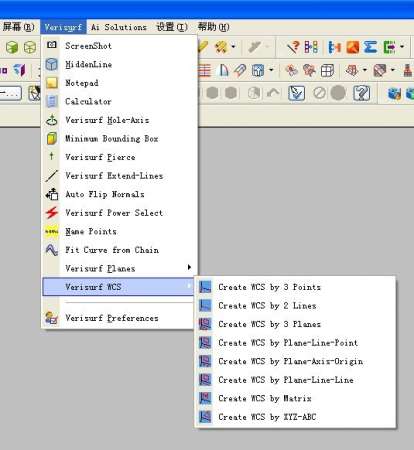Image resolution: width=414 pixels, height=450 pixels.
Task: Open the 屏幕 (R) menu
Action: point(18,27)
